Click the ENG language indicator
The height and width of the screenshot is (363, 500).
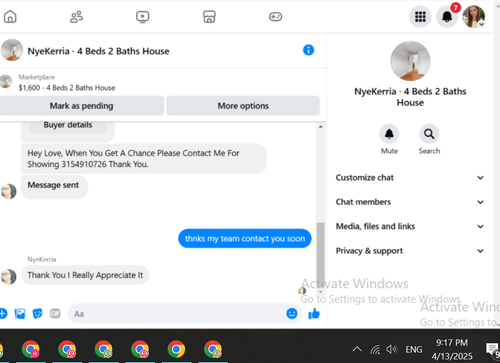[x=414, y=349]
